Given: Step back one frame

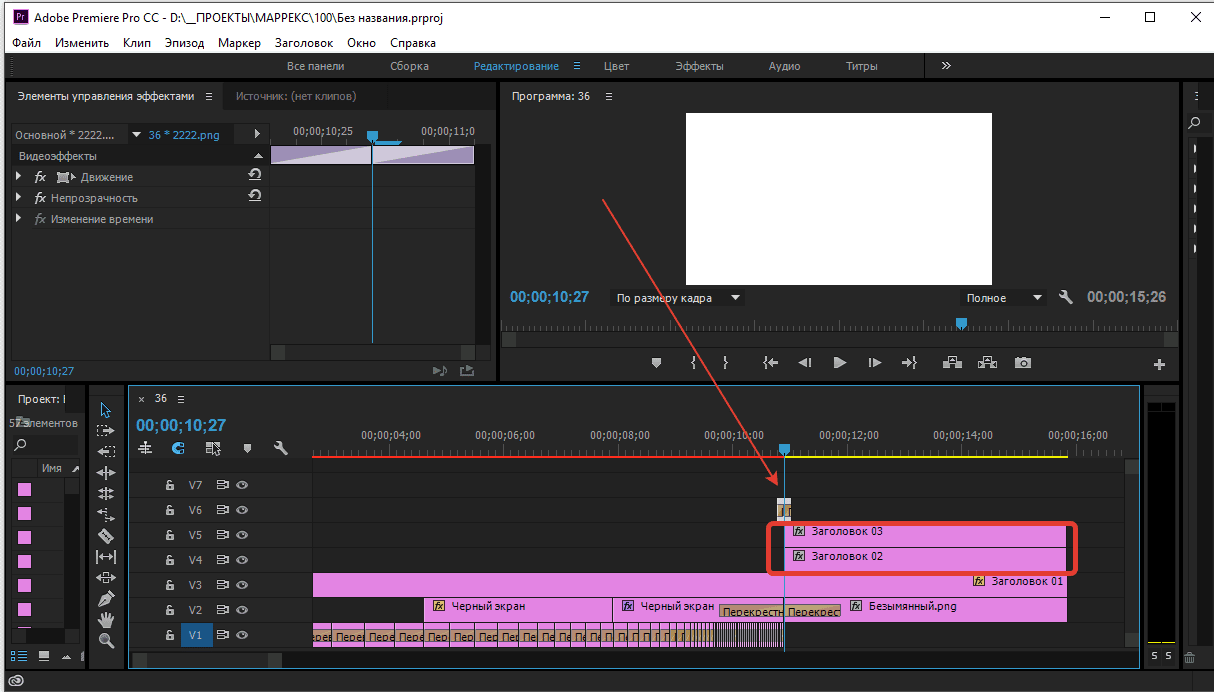Looking at the screenshot, I should 805,363.
